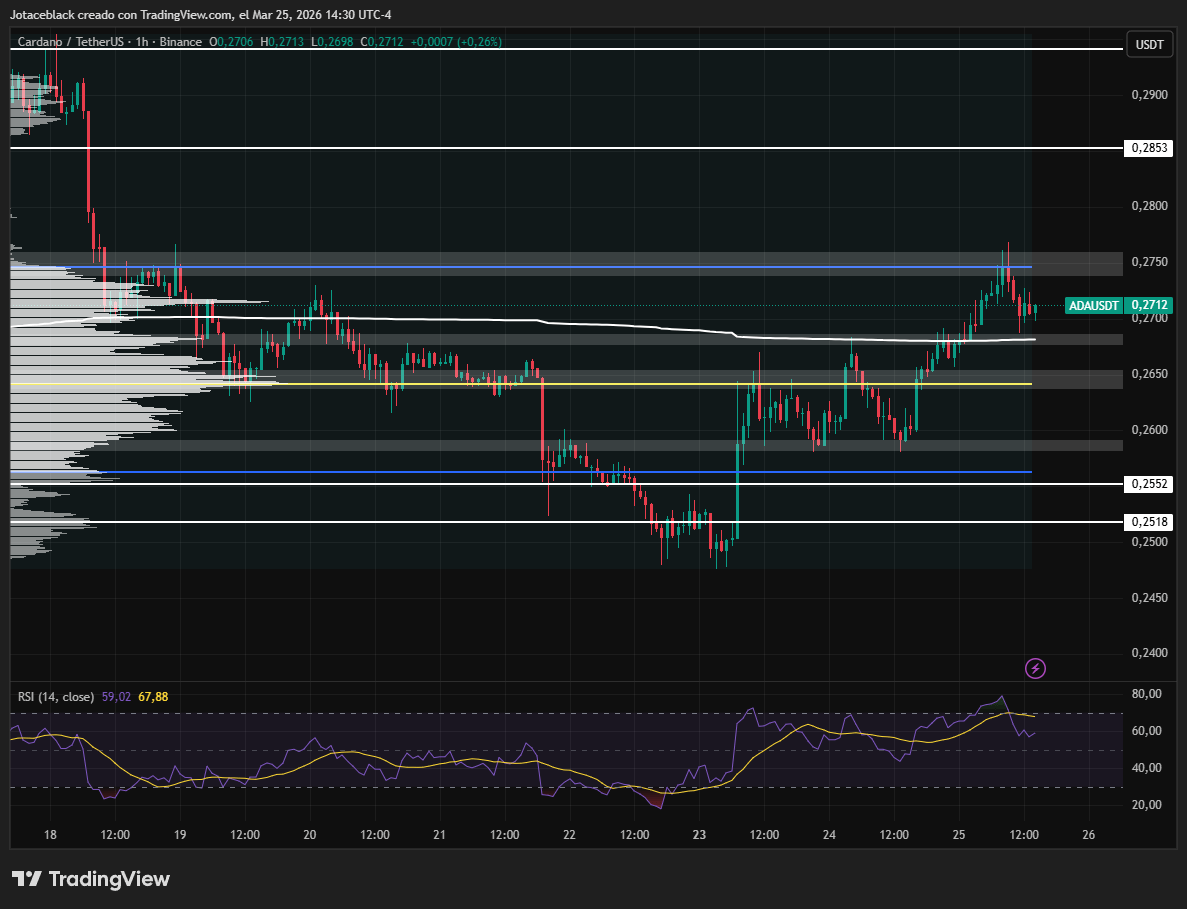Select the 0,2552 price level label
This screenshot has height=909, width=1187.
[x=1149, y=484]
